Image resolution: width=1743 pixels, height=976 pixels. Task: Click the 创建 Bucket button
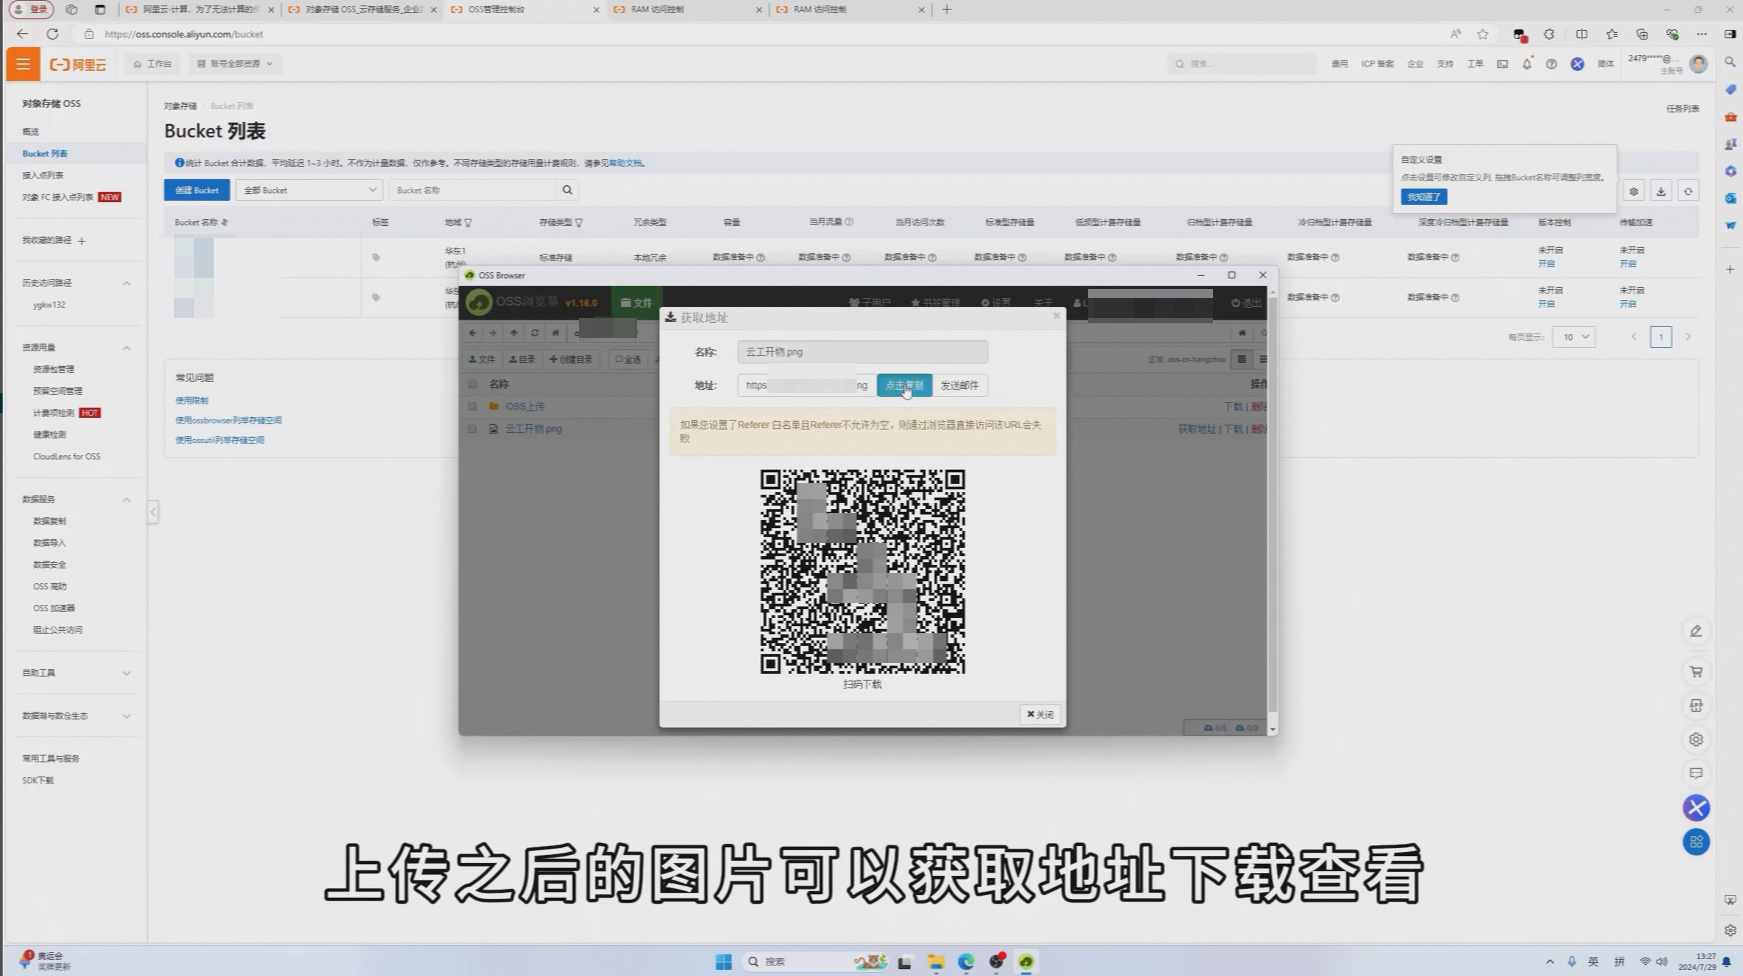(197, 190)
